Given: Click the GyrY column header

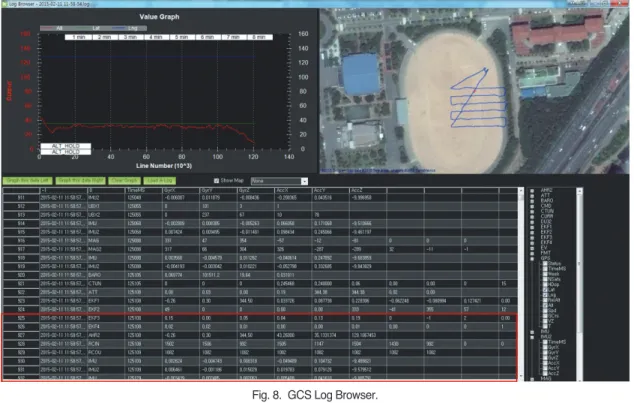Looking at the screenshot, I should pyautogui.click(x=218, y=190).
